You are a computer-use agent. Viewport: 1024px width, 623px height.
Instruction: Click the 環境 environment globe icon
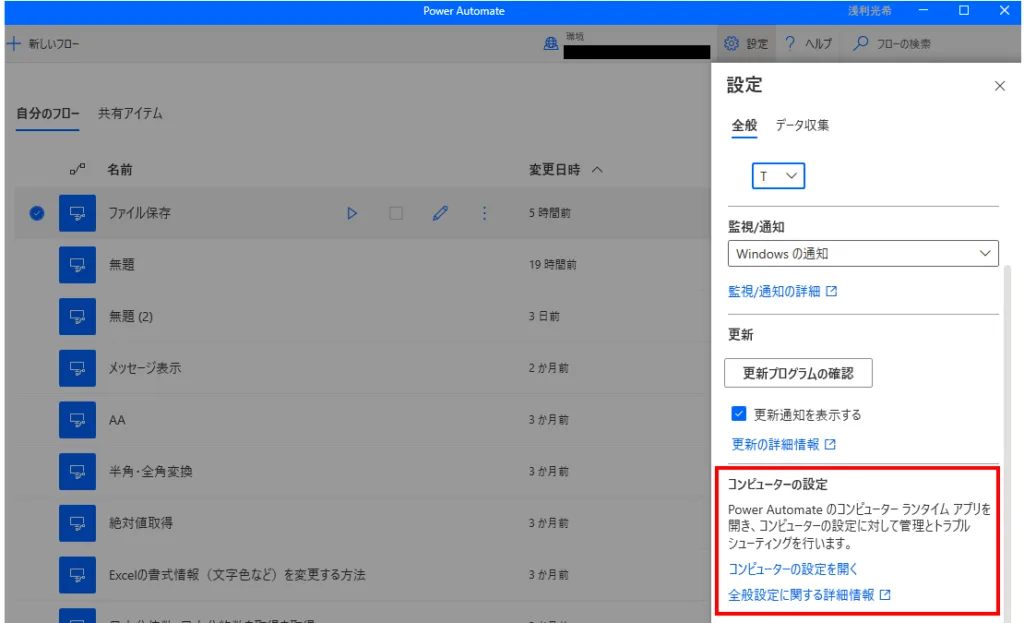click(551, 44)
